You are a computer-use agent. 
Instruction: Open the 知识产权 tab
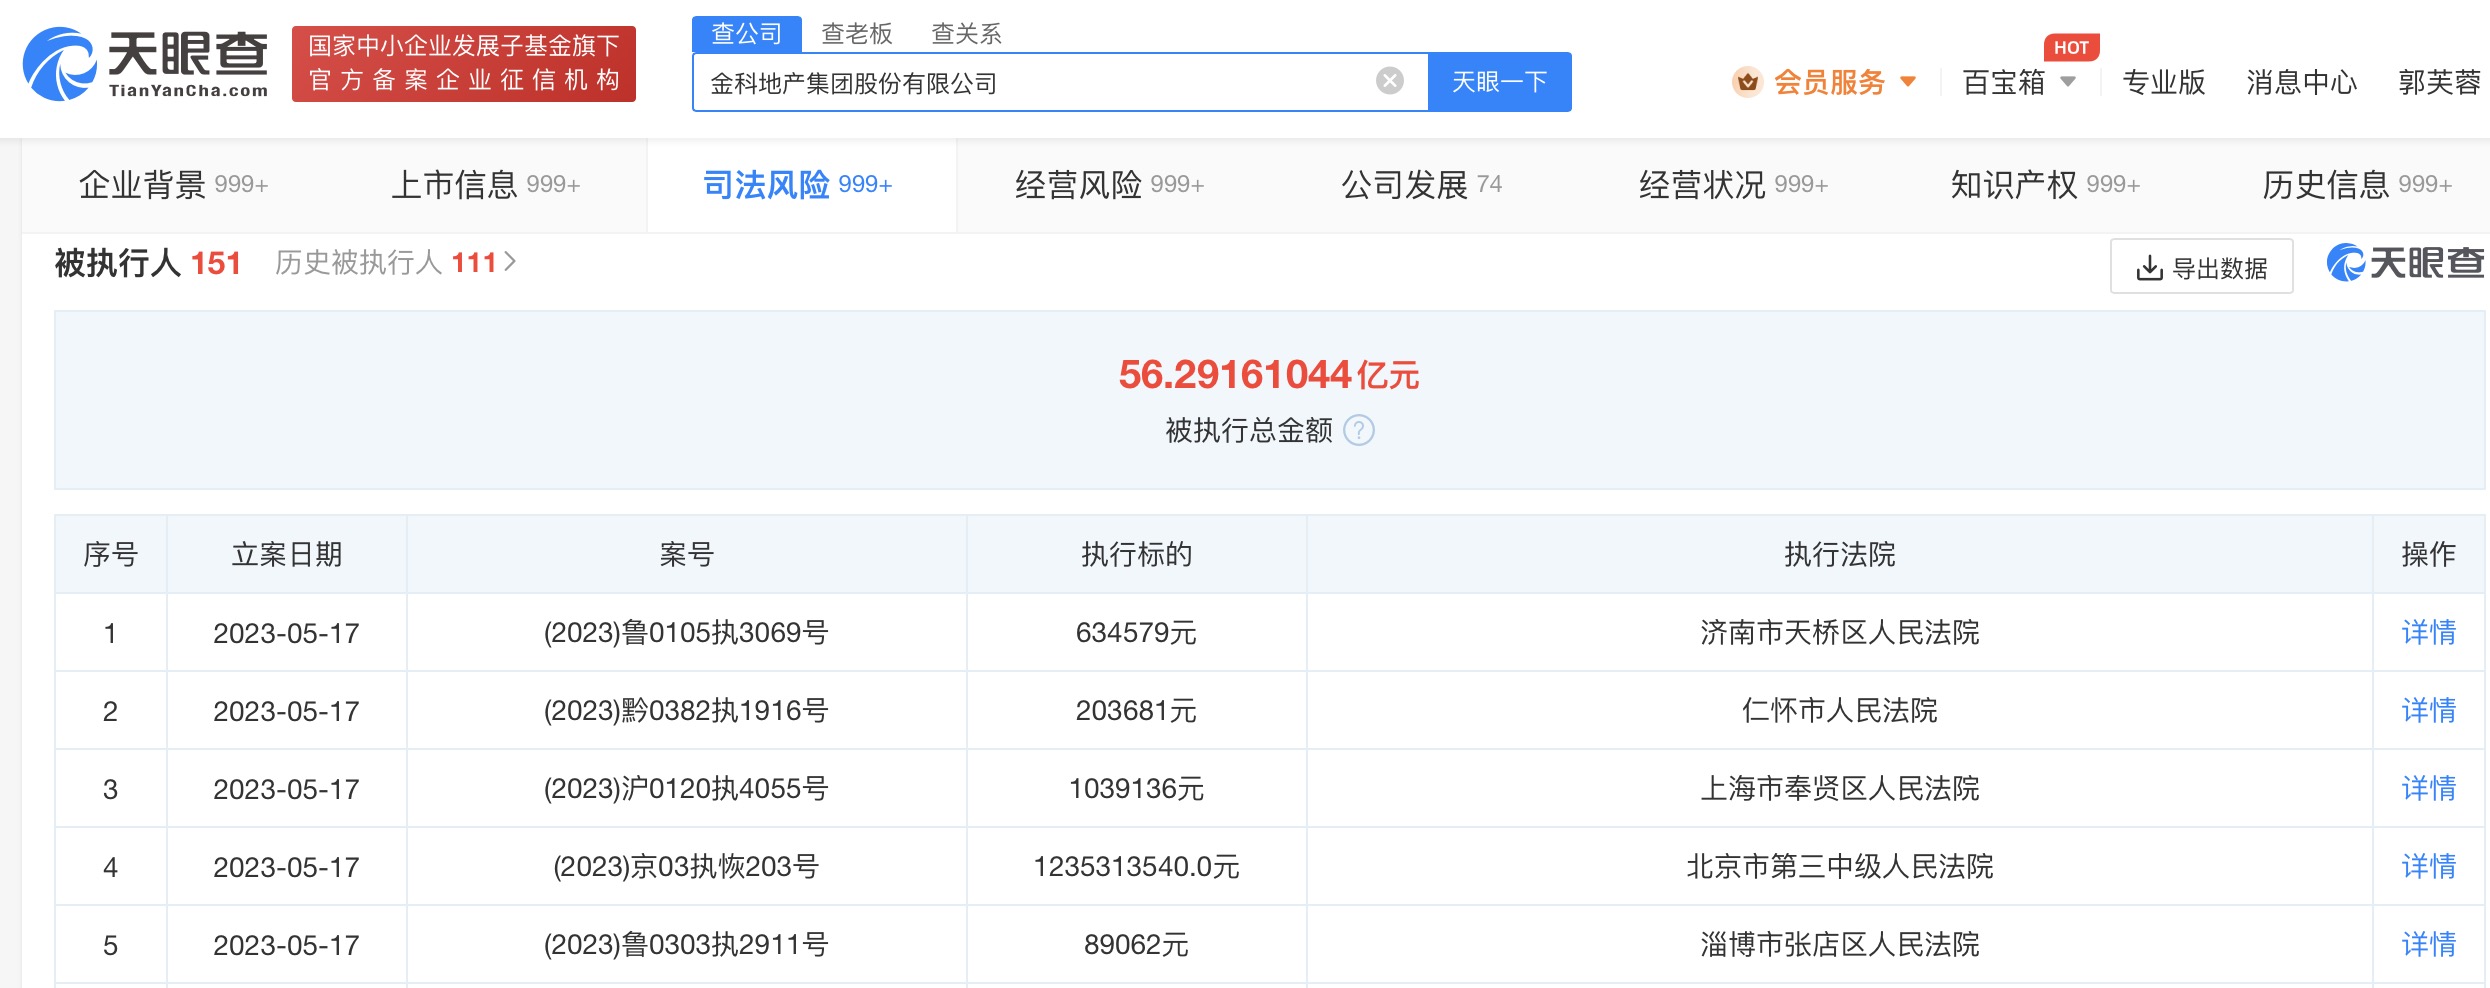(2046, 185)
